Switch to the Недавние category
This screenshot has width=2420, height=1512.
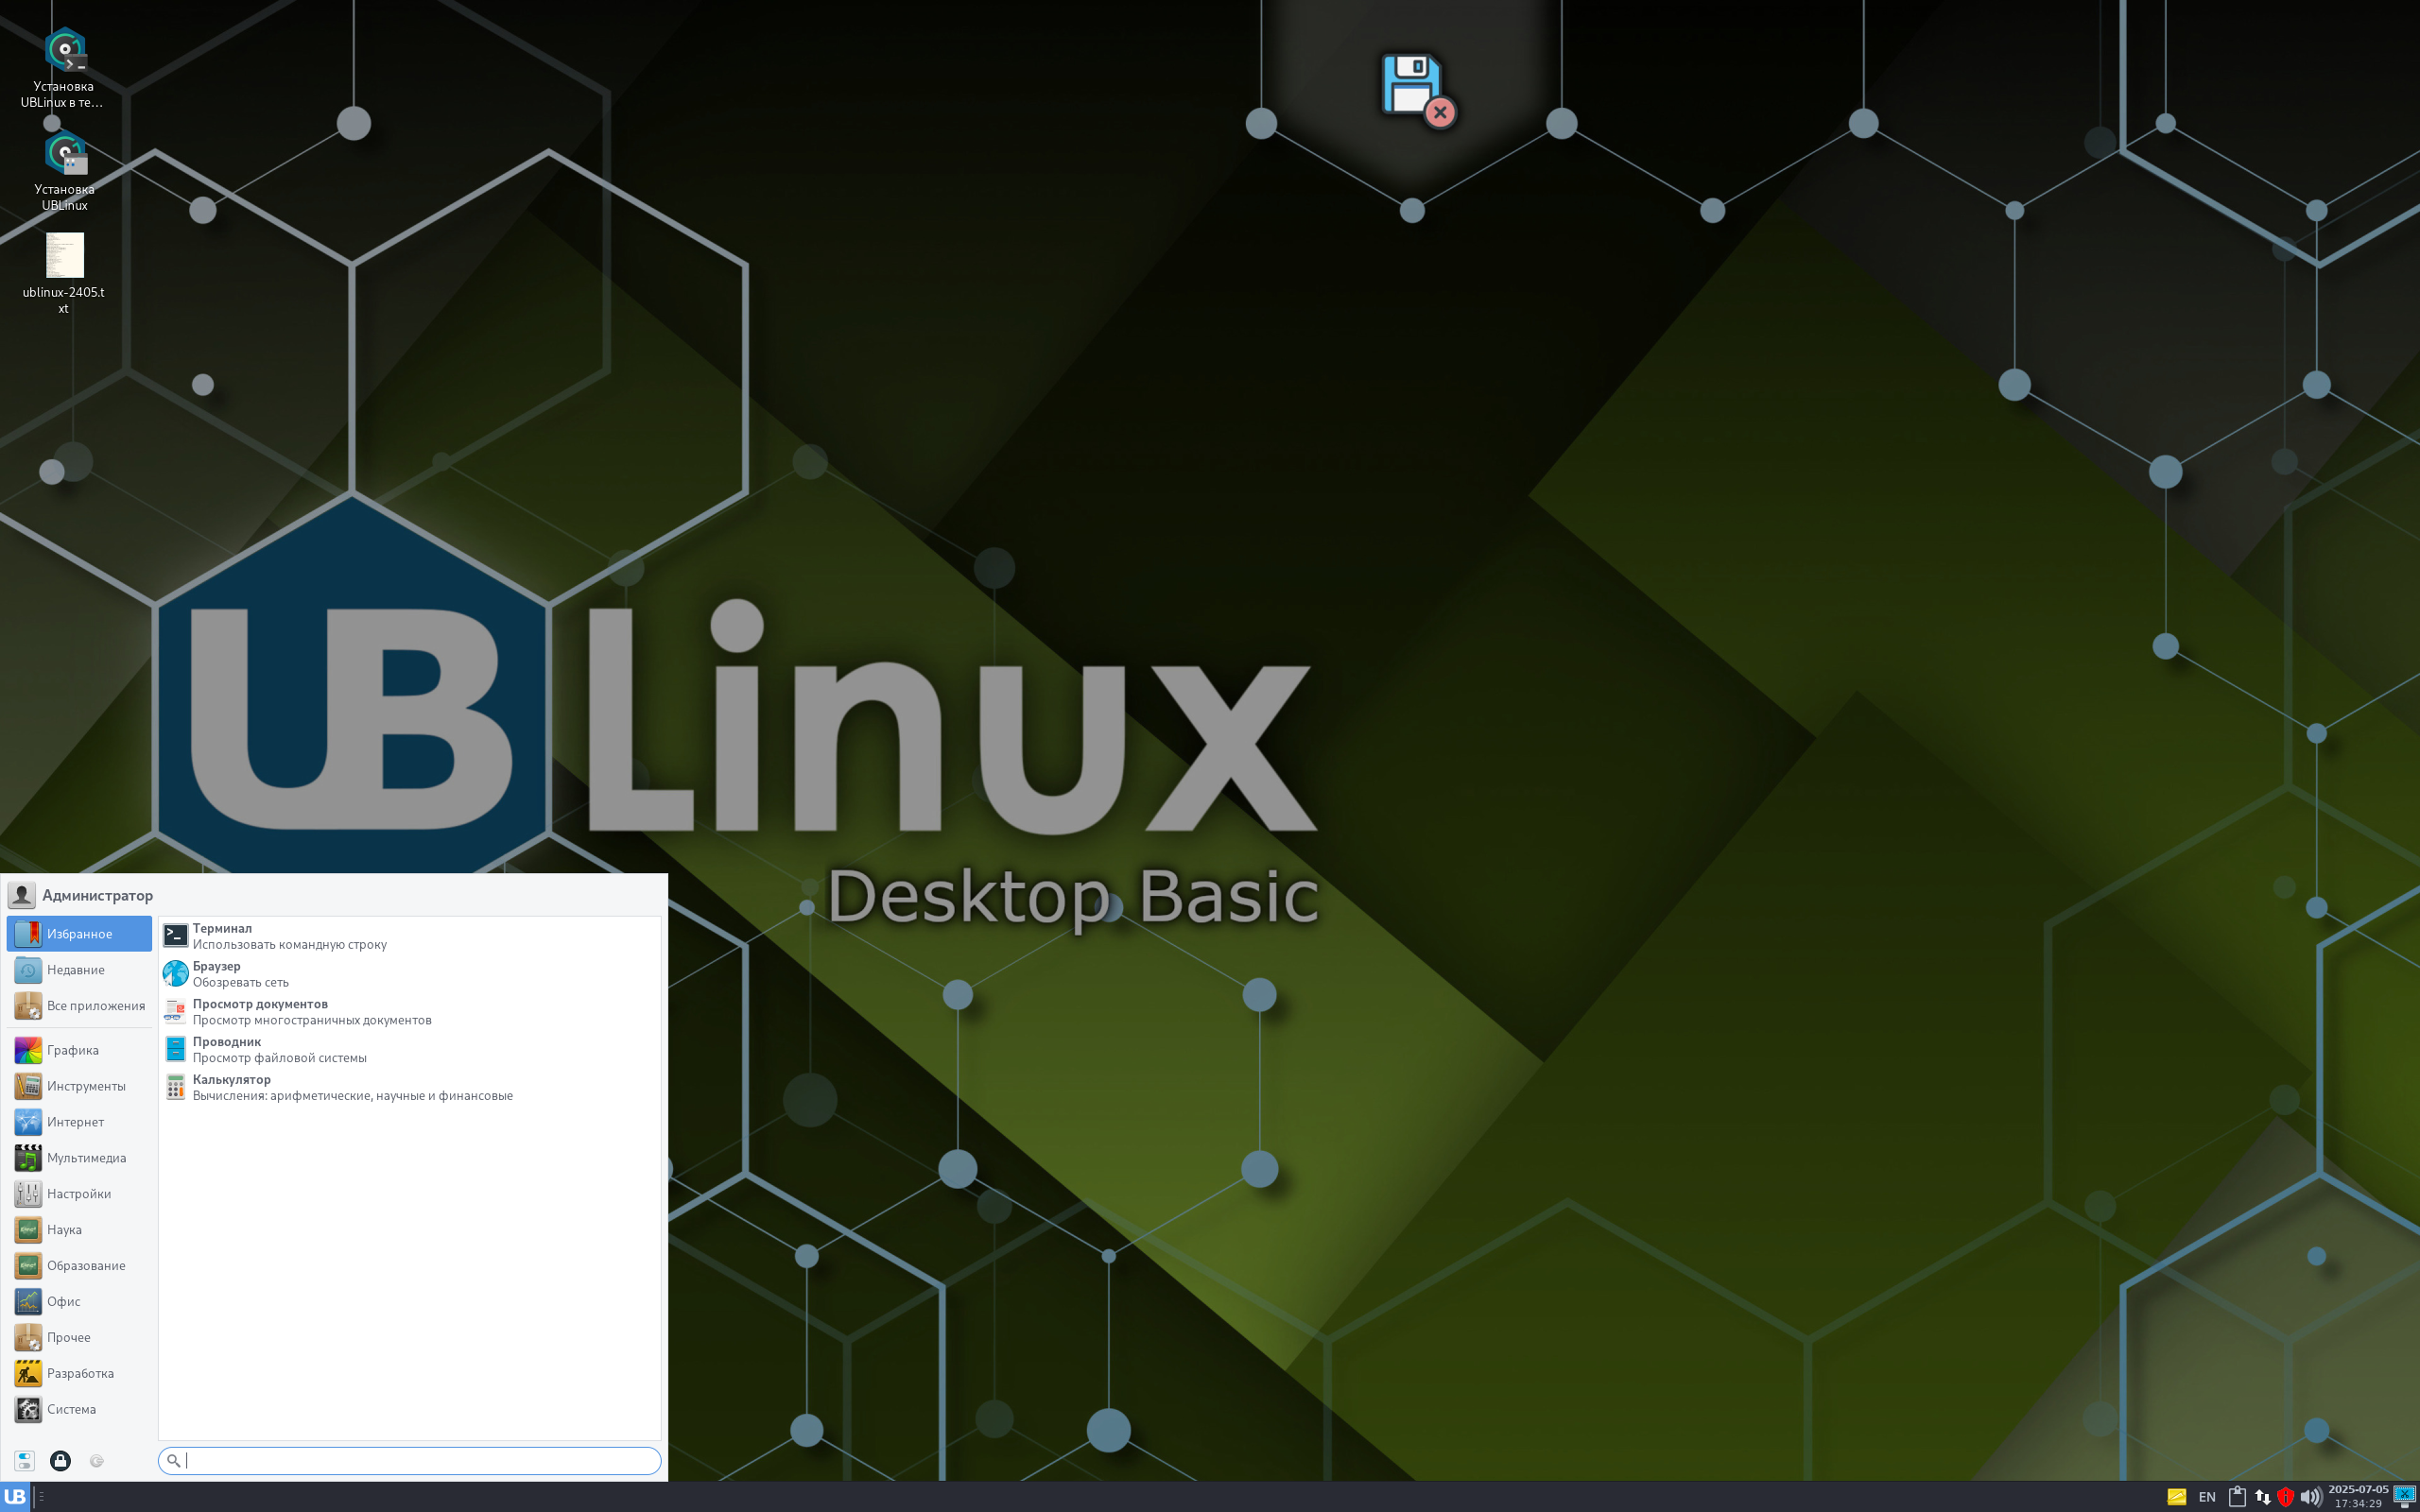point(79,969)
